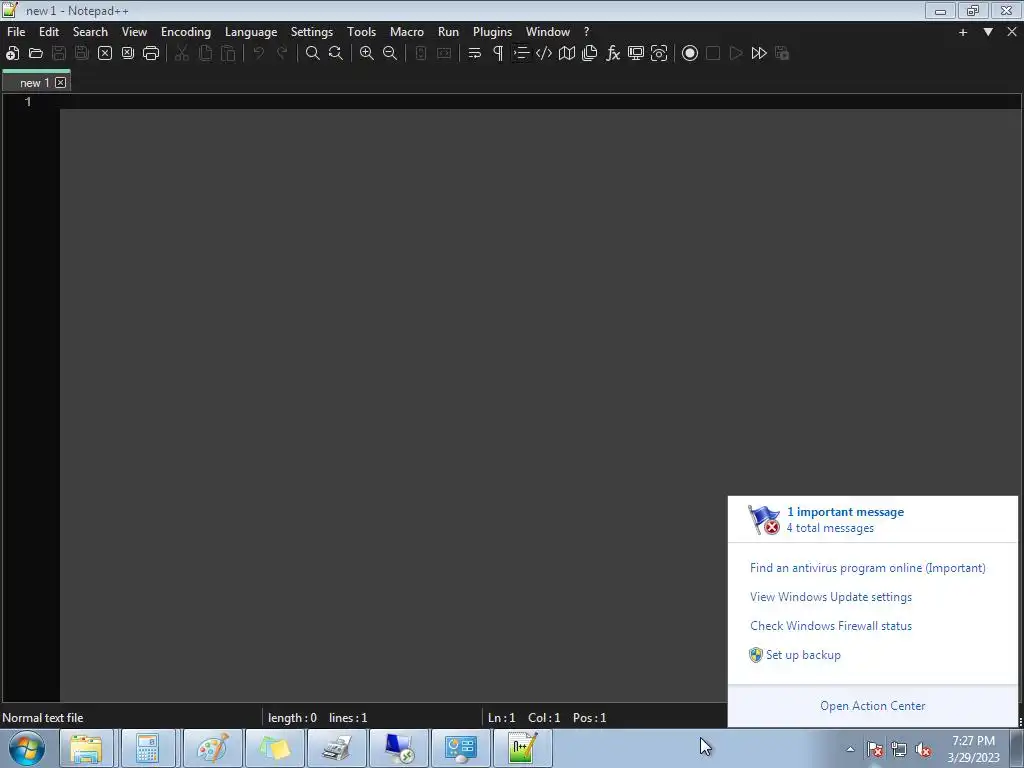The image size is (1024, 768).
Task: Close the new 1 tab
Action: 61,82
